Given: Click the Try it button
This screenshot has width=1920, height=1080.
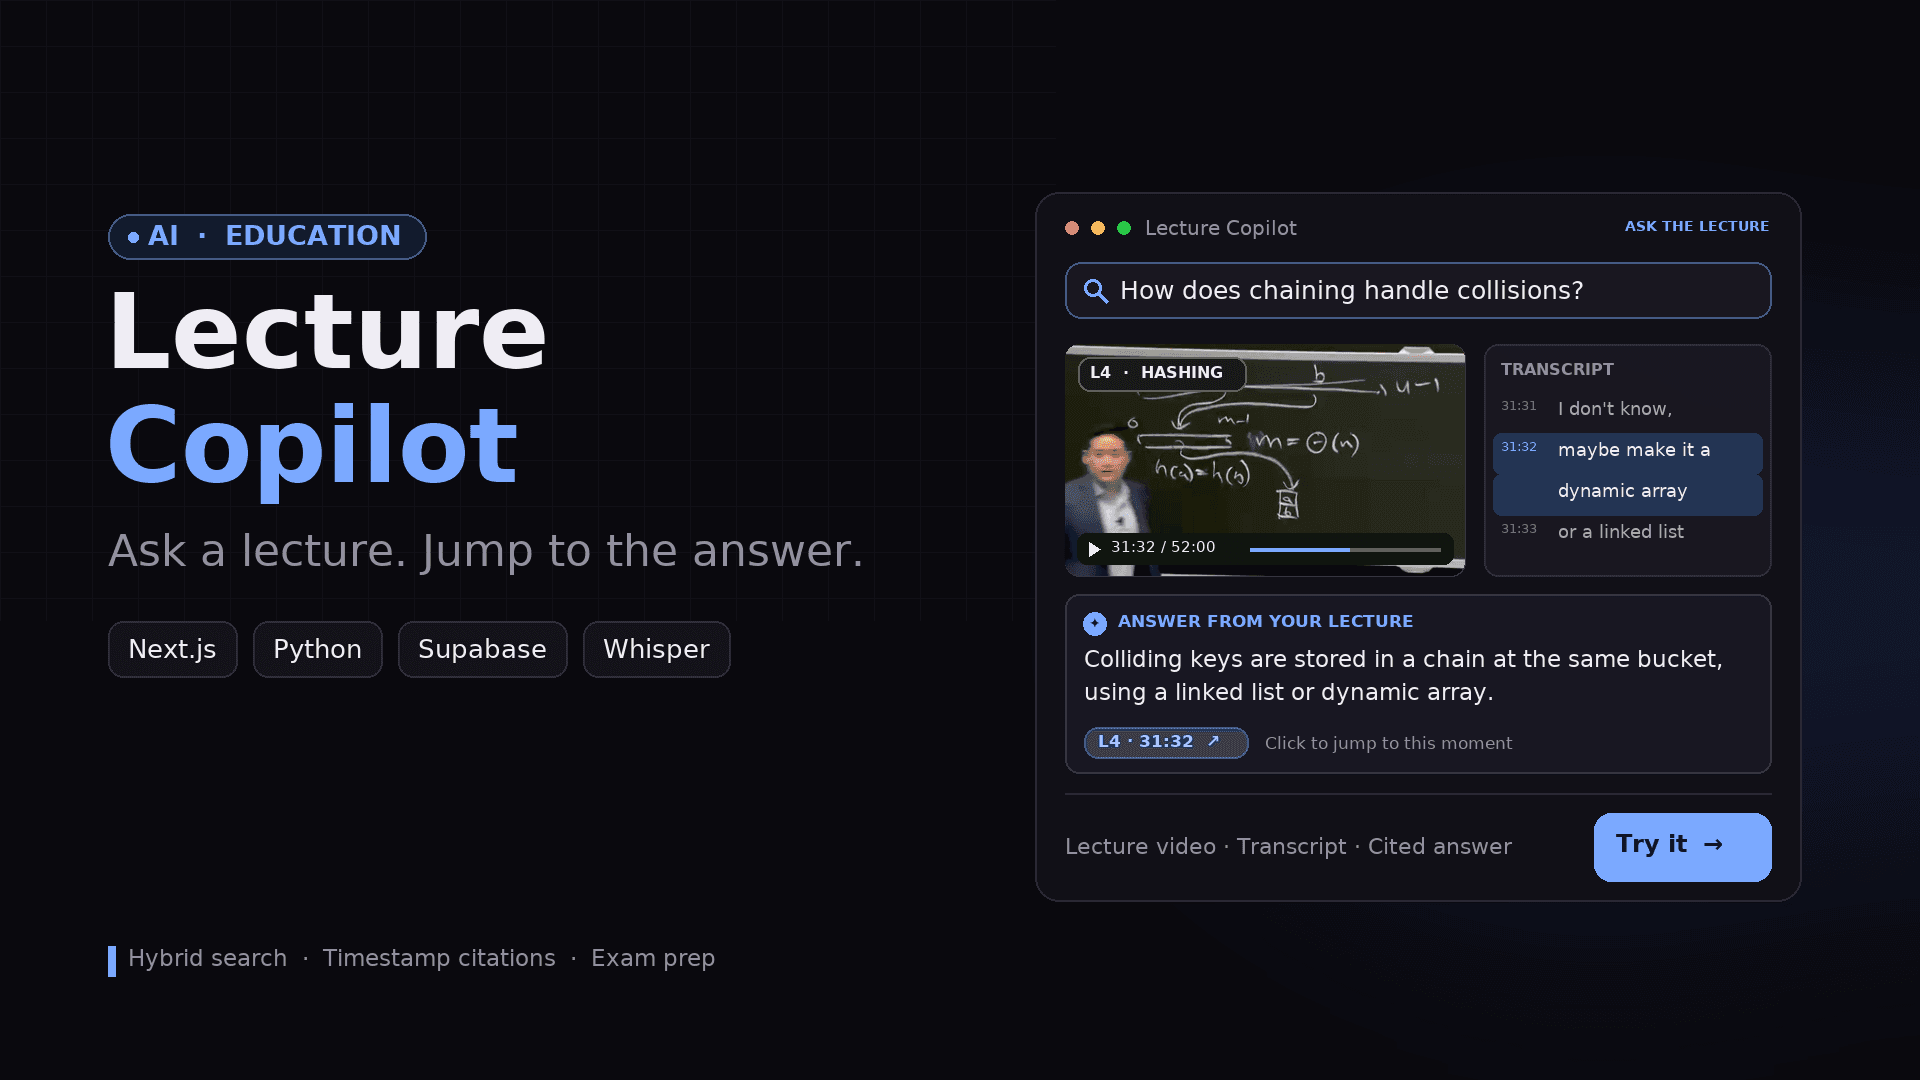Looking at the screenshot, I should click(1682, 847).
